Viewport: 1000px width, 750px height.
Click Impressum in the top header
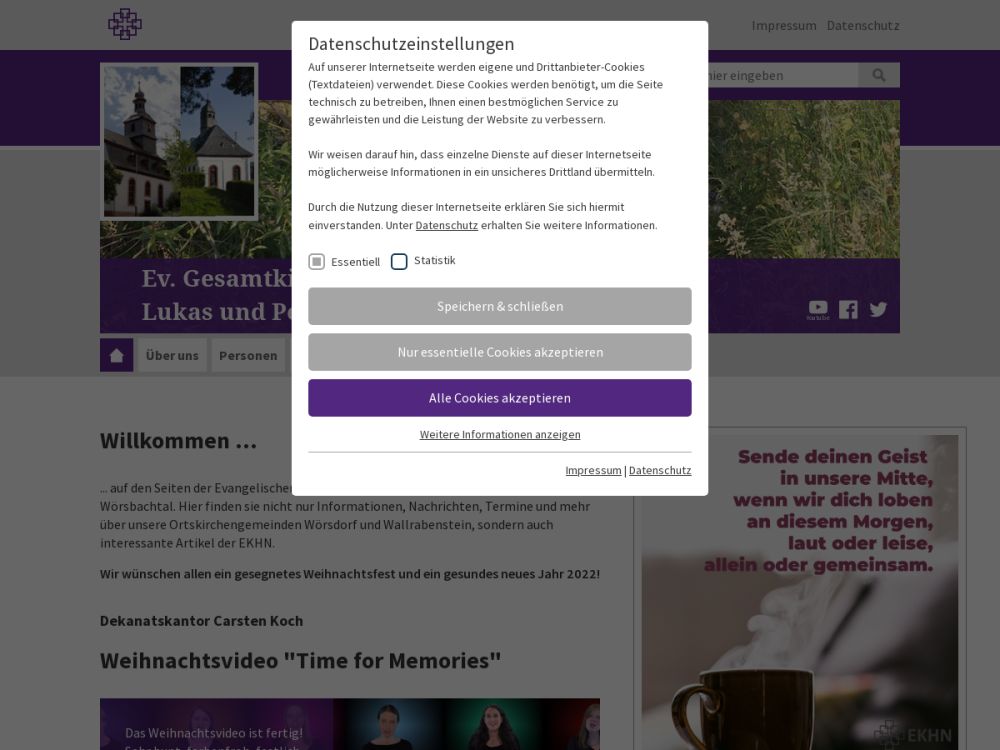[x=784, y=25]
